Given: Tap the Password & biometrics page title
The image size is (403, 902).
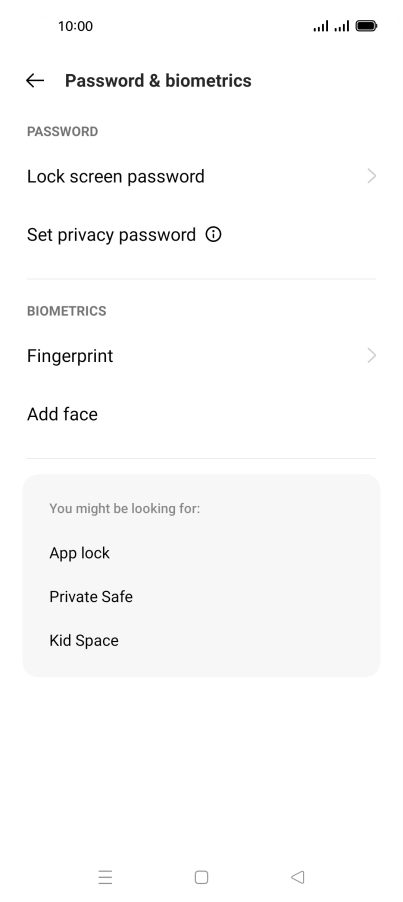Looking at the screenshot, I should coord(158,81).
